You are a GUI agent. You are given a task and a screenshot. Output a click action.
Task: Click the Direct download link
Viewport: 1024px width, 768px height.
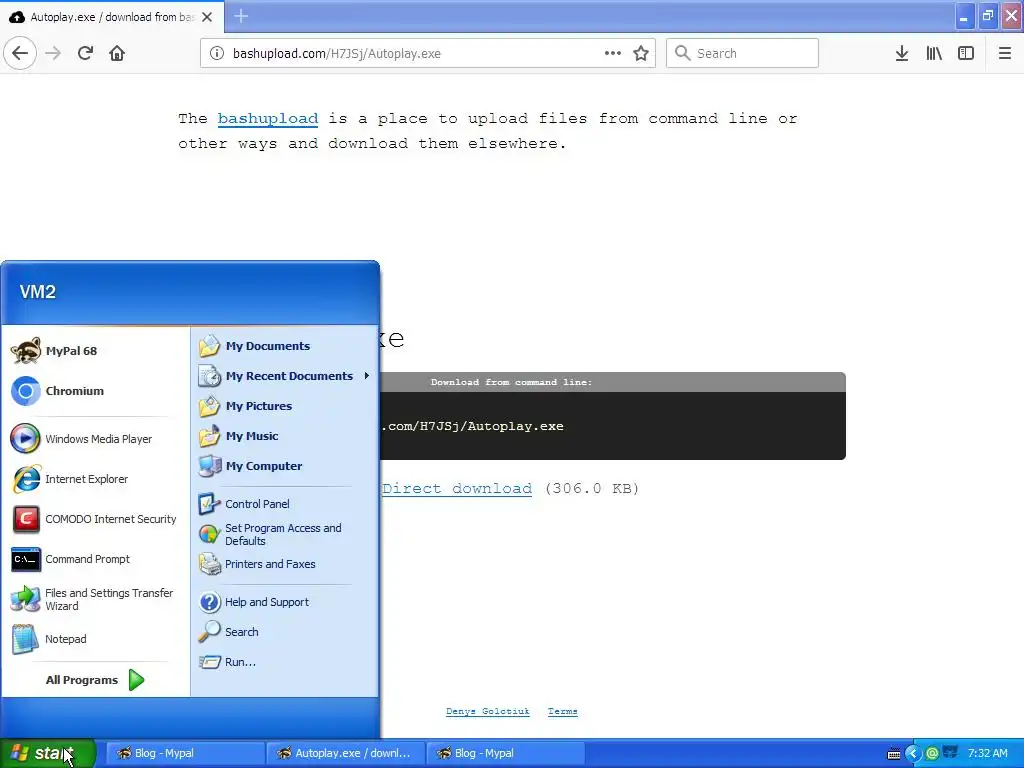click(457, 488)
